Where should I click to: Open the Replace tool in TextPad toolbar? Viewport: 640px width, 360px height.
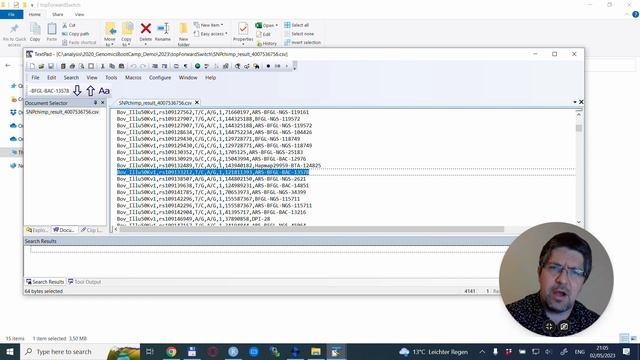click(247, 66)
